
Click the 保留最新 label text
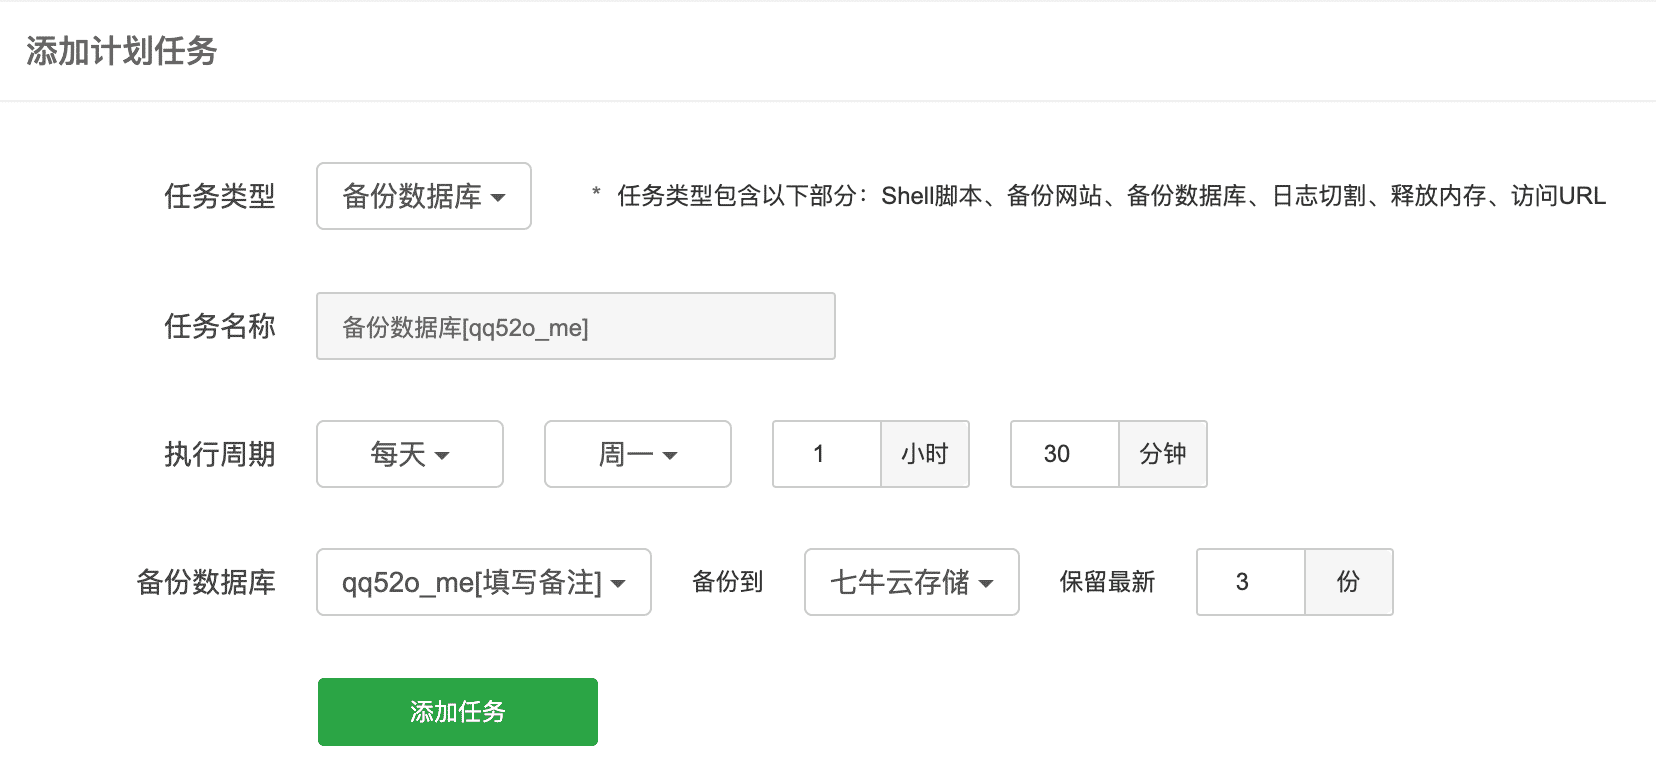tap(1108, 582)
